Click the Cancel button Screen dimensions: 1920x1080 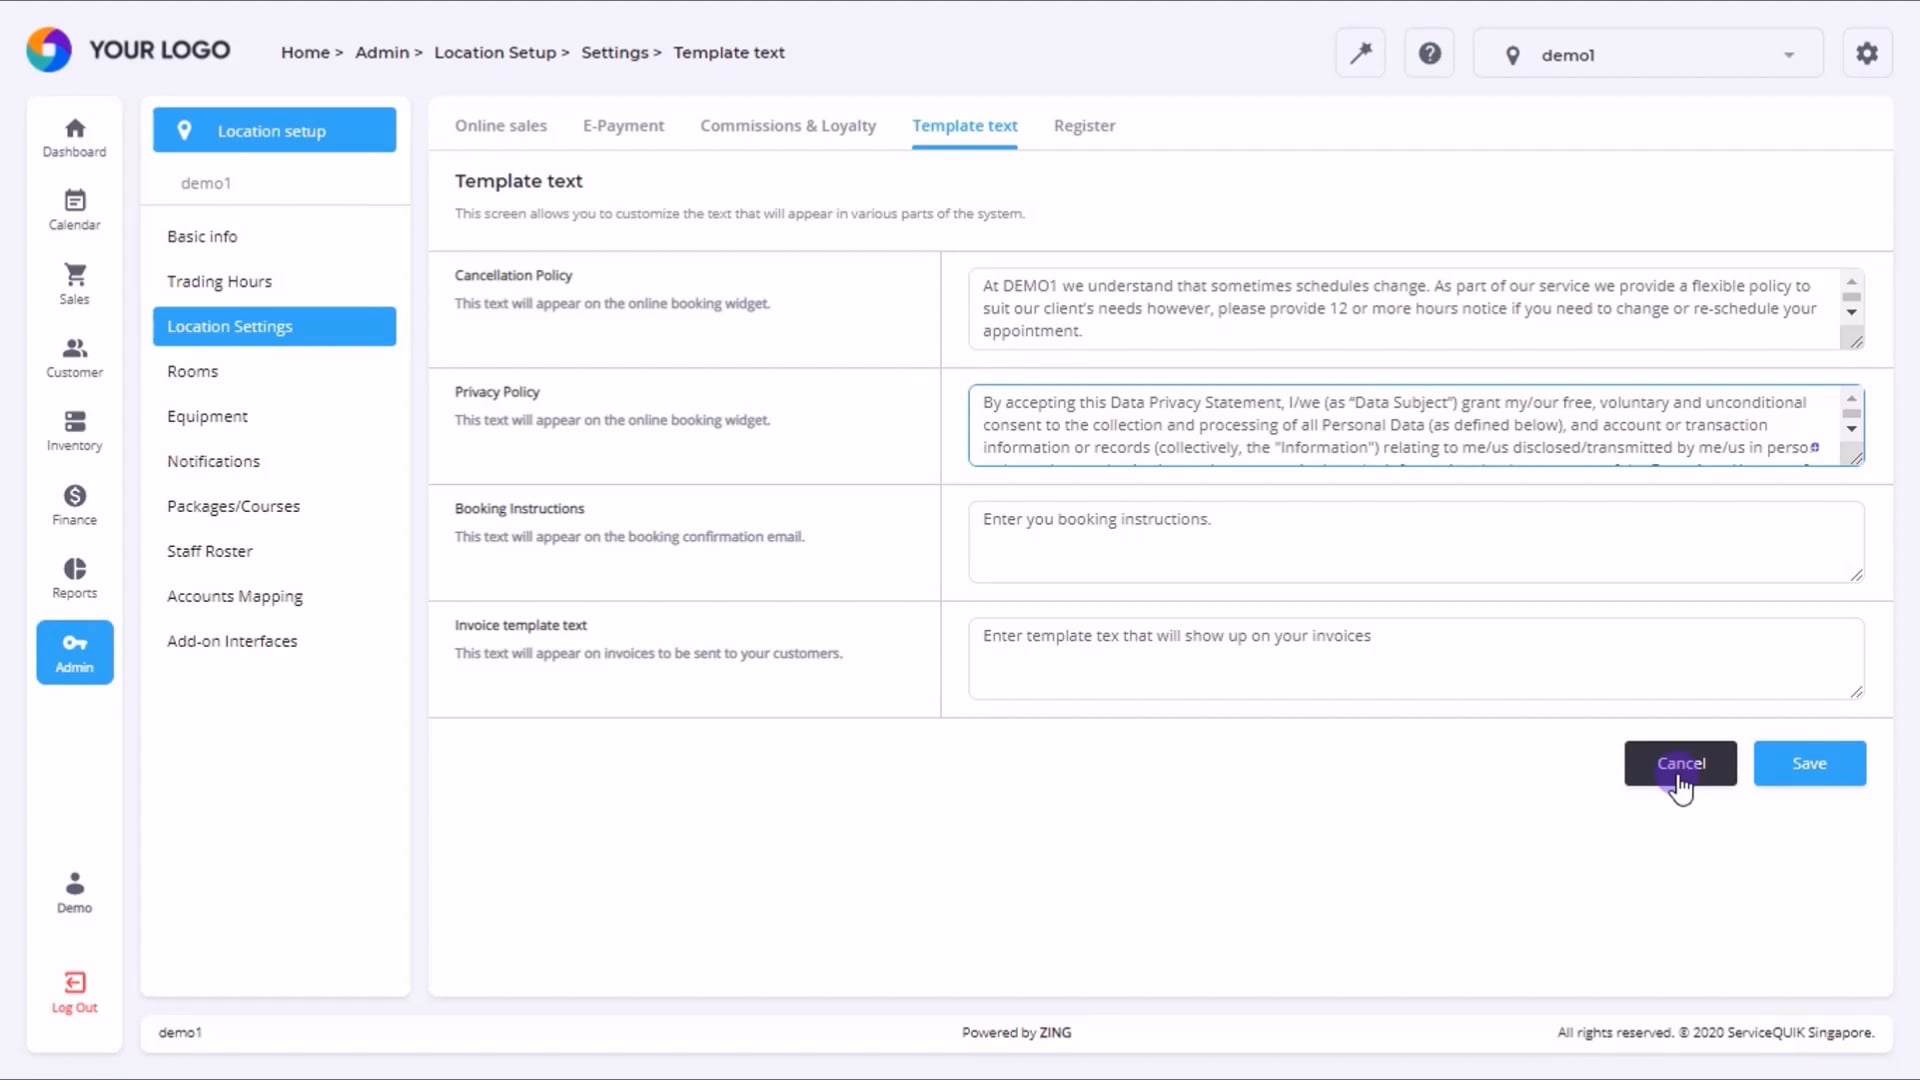tap(1680, 763)
